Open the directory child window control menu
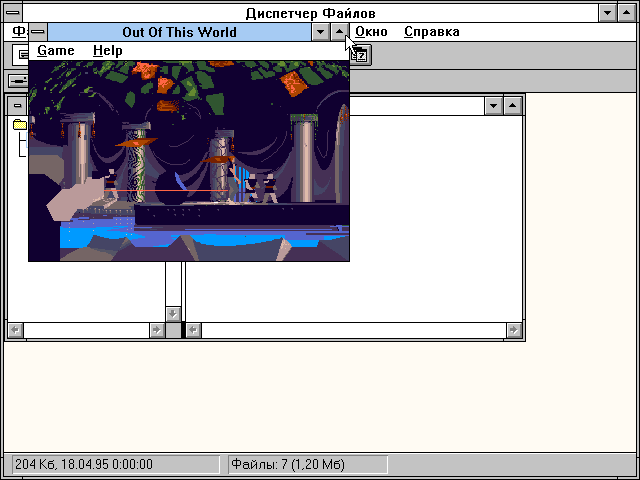 [17, 106]
